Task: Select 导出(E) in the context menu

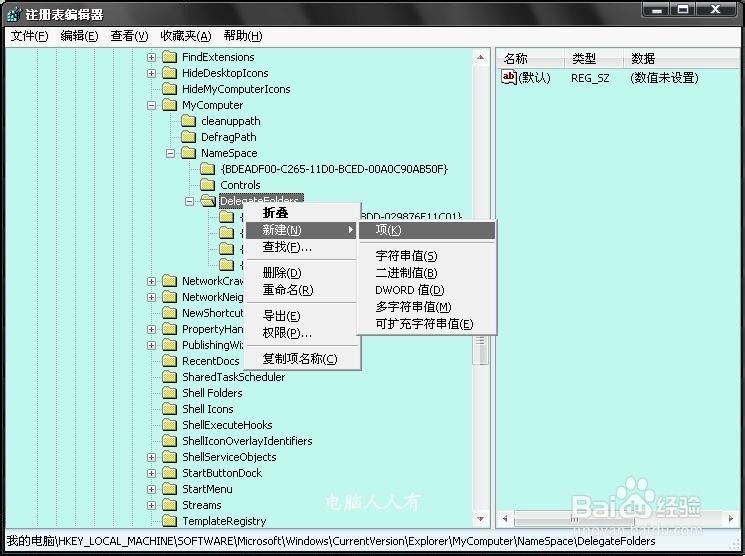Action: tap(301, 316)
